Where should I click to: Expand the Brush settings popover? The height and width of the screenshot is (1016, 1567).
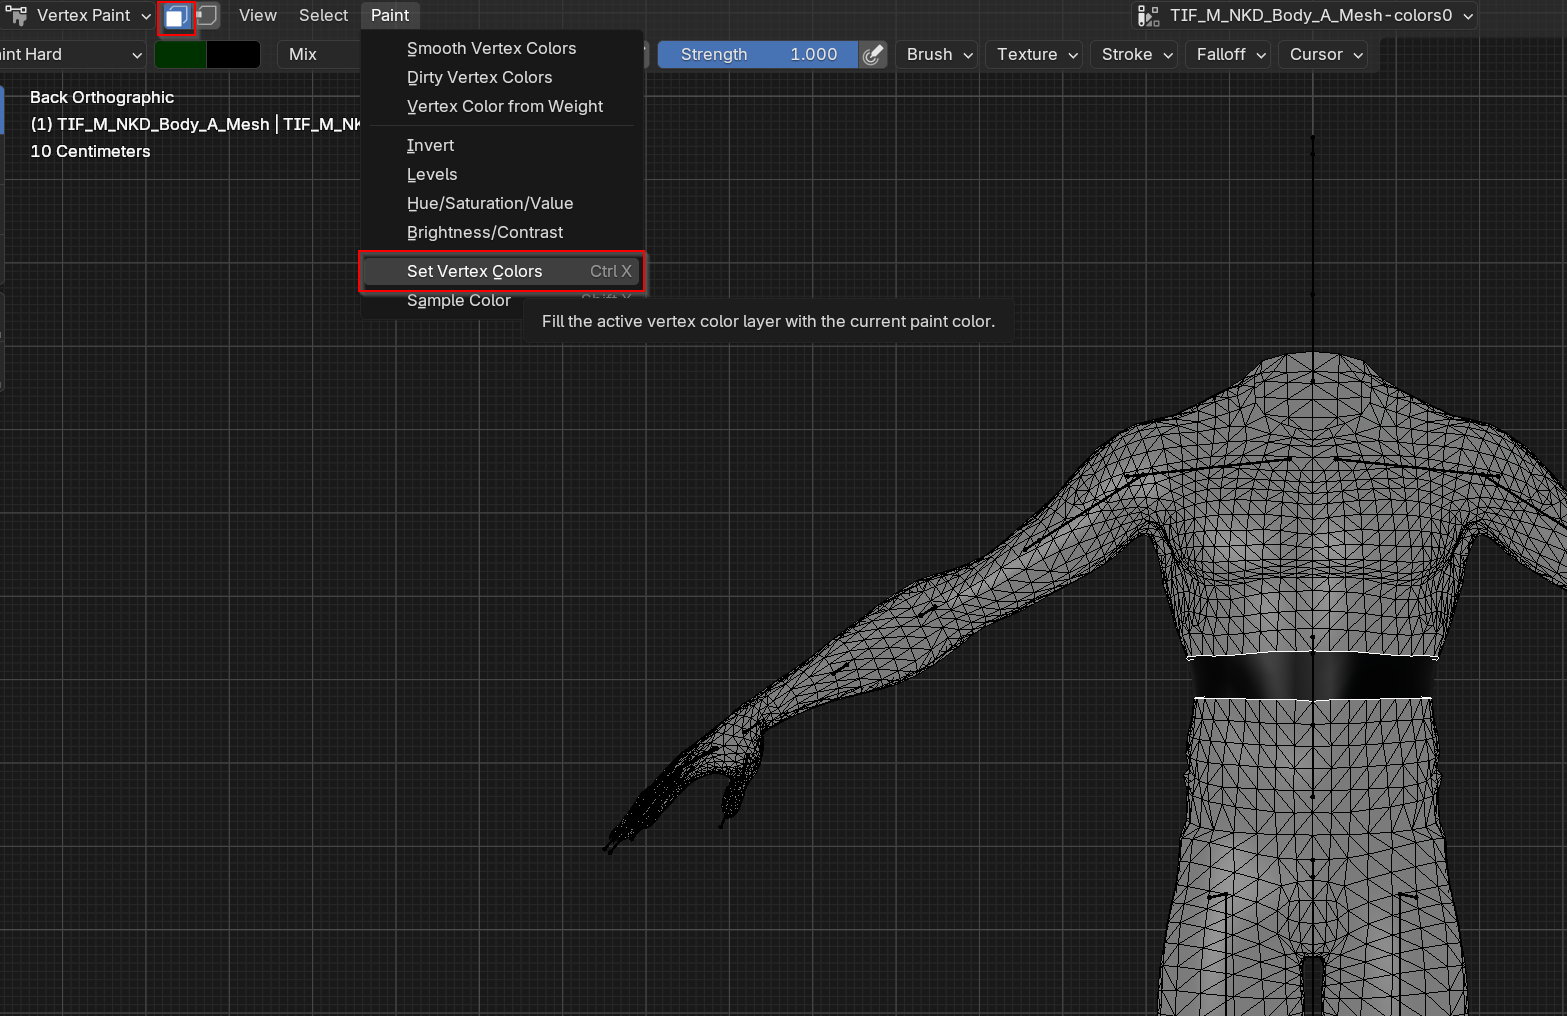pos(939,55)
